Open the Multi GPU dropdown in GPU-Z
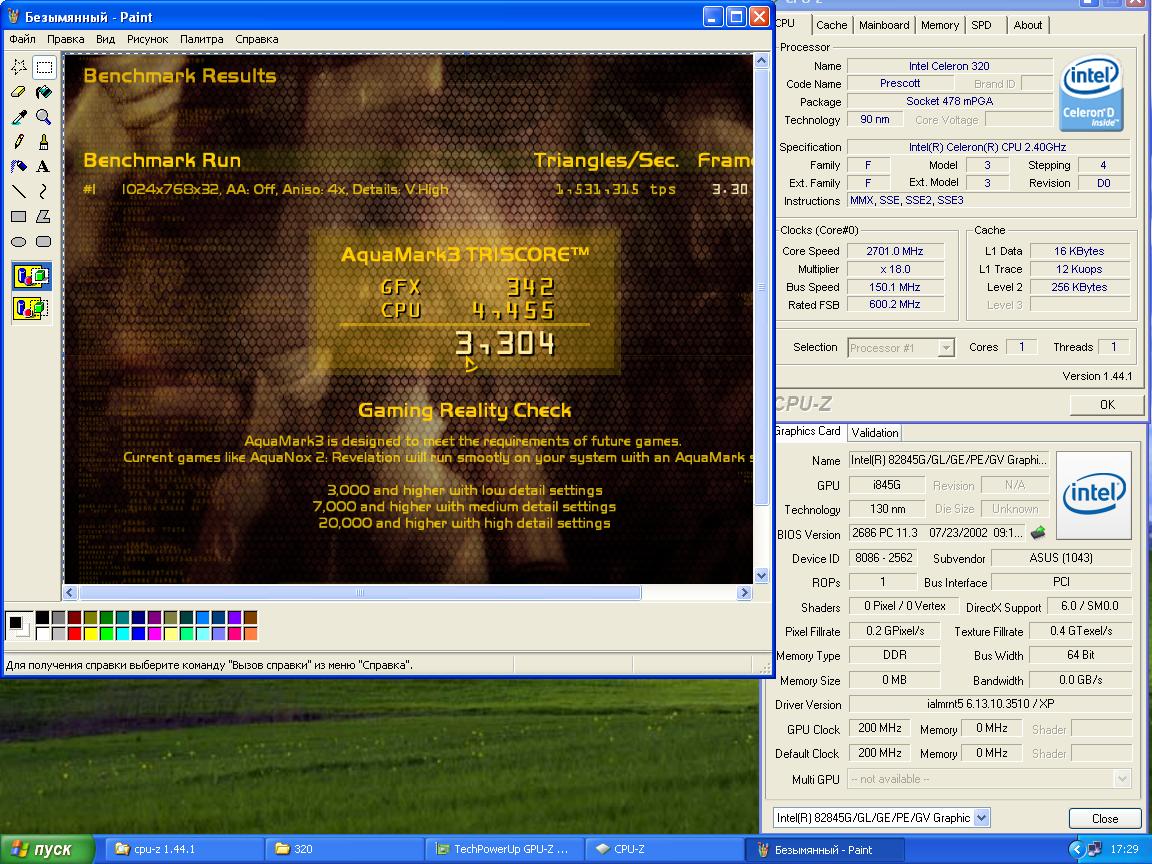The width and height of the screenshot is (1152, 864). (x=1122, y=779)
